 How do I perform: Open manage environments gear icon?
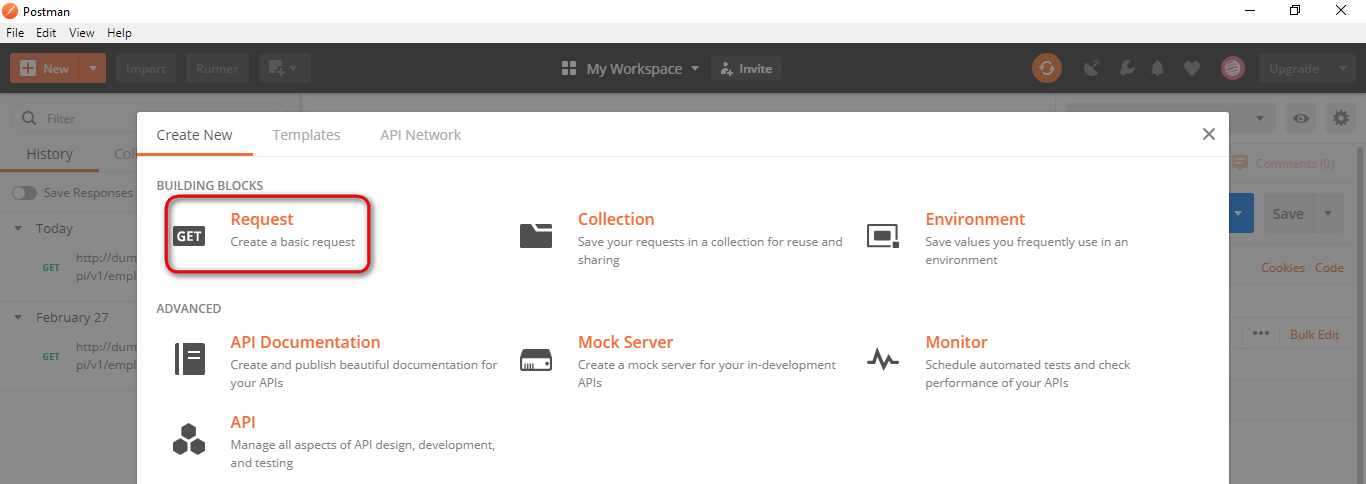(x=1341, y=118)
